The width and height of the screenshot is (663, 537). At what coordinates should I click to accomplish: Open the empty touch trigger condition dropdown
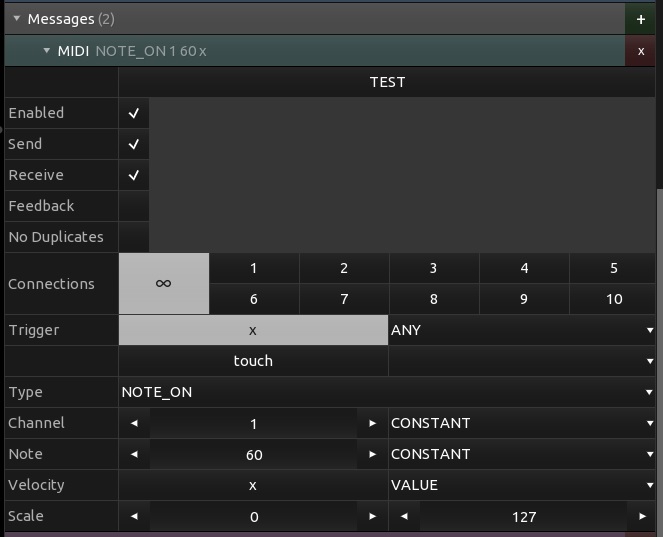tap(522, 361)
